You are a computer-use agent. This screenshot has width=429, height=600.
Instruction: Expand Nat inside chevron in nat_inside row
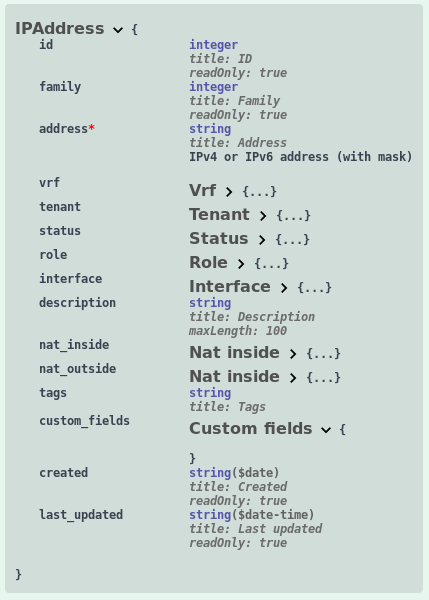pos(293,354)
